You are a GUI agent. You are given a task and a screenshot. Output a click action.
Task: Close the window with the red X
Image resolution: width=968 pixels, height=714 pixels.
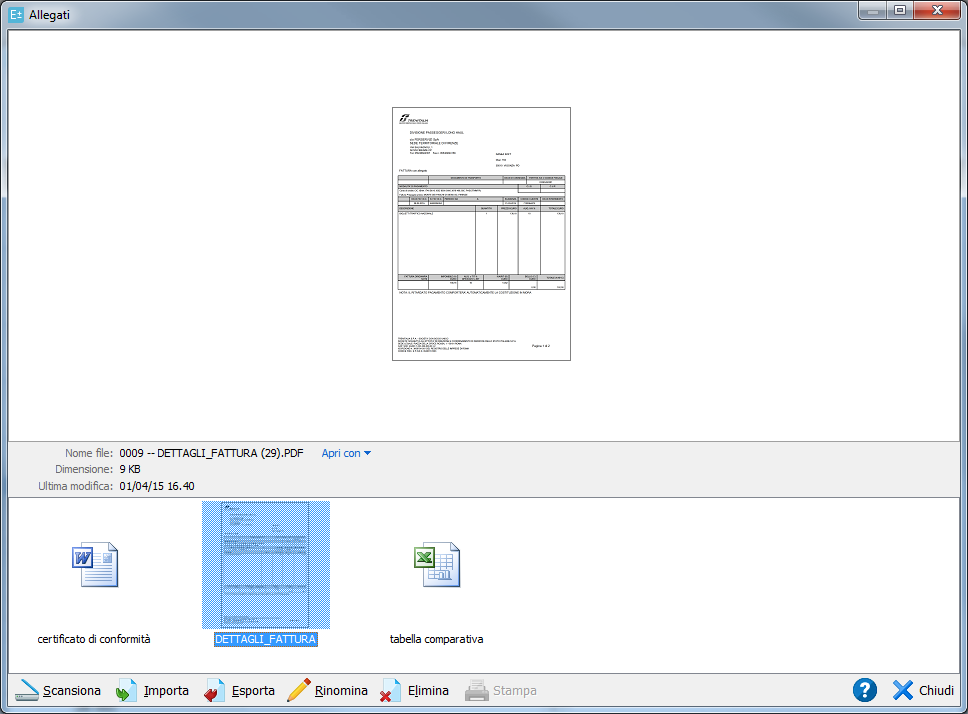pos(937,10)
